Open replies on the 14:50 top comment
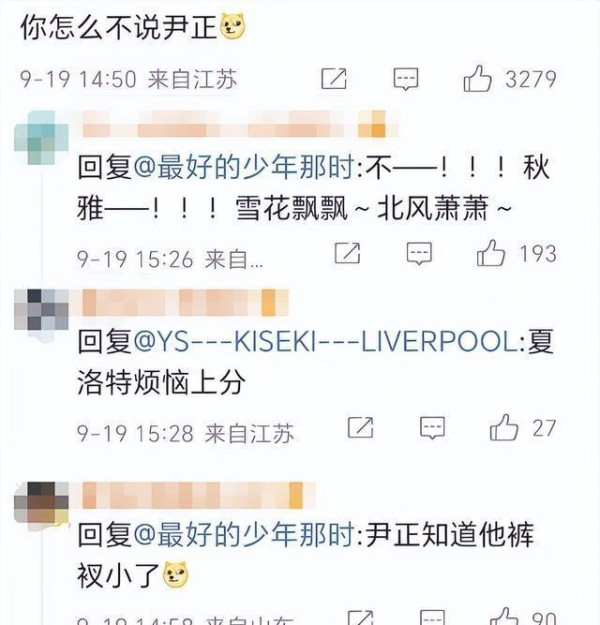This screenshot has width=600, height=625. (x=406, y=79)
